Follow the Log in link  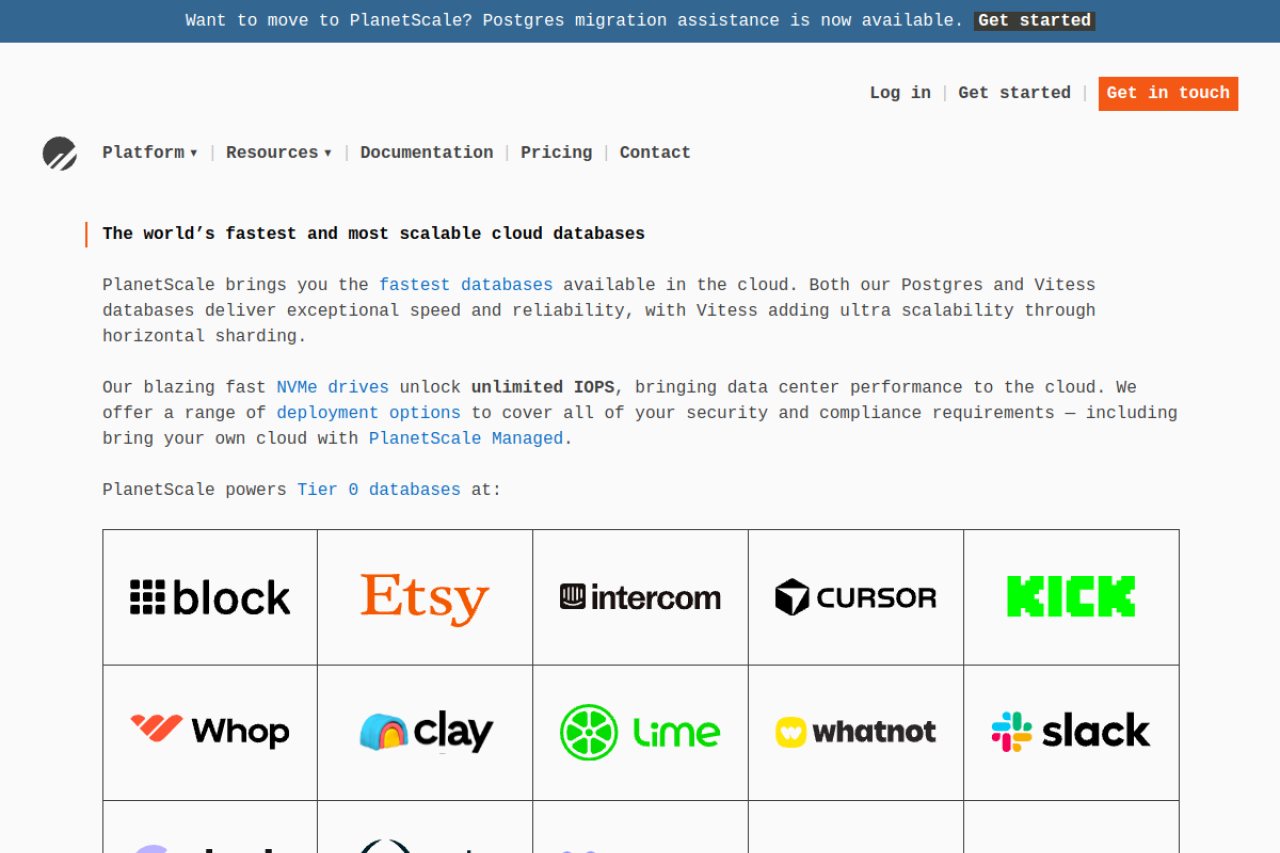pos(900,93)
